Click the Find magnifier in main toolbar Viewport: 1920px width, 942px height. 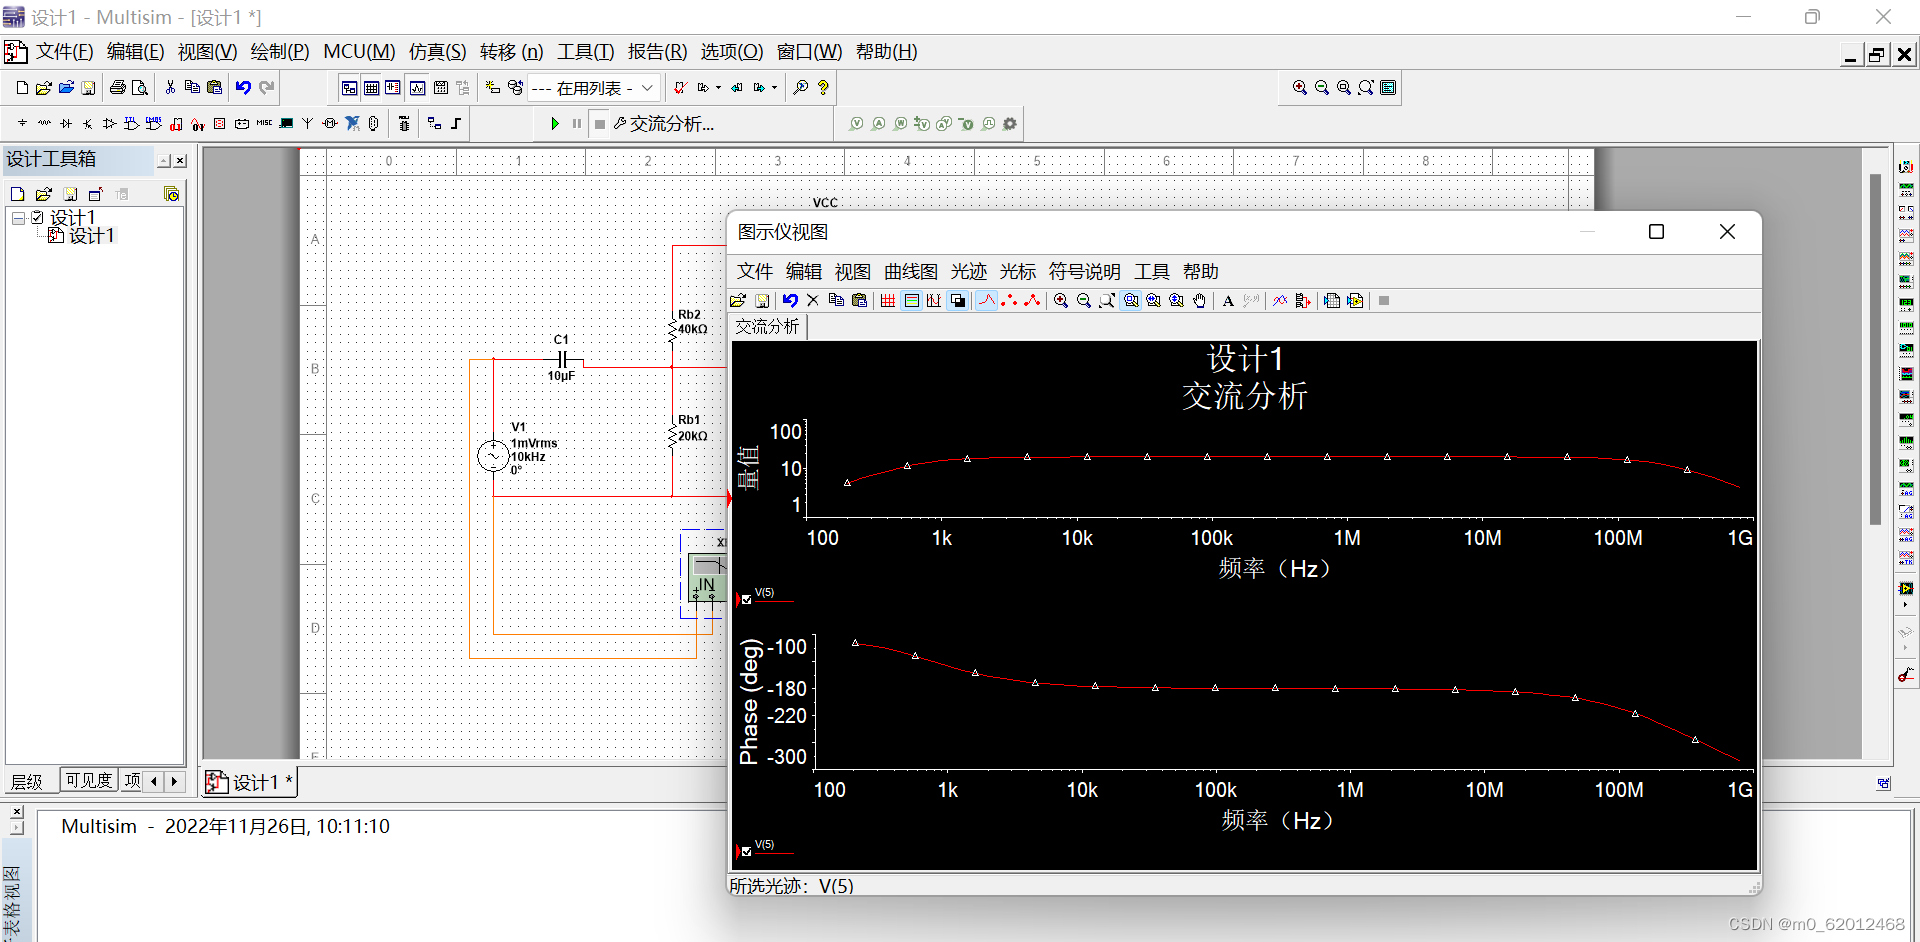801,88
